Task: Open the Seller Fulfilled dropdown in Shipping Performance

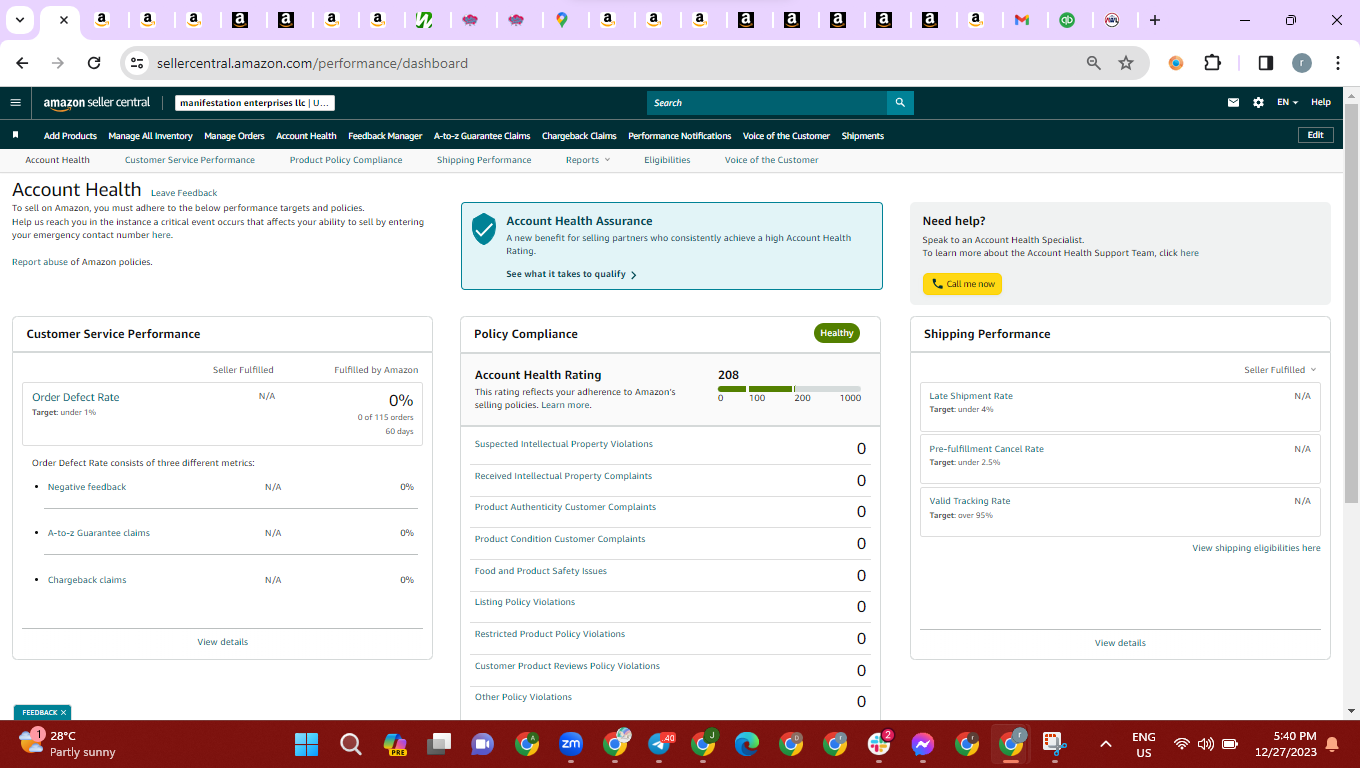Action: (x=1280, y=370)
